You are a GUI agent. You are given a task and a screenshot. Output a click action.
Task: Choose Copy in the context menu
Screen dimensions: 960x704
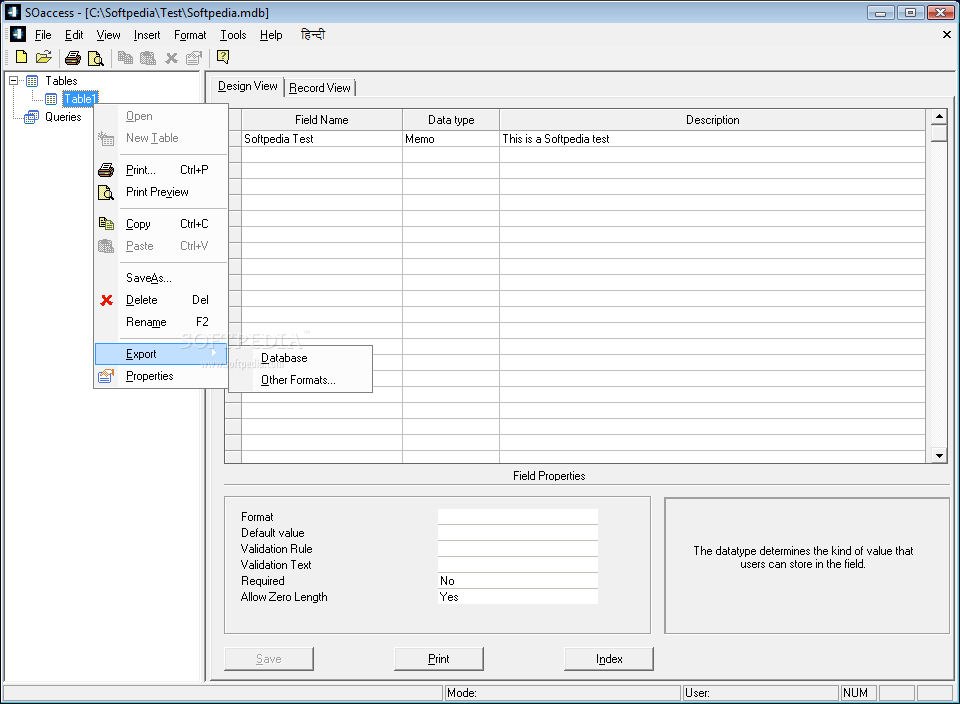coord(161,224)
